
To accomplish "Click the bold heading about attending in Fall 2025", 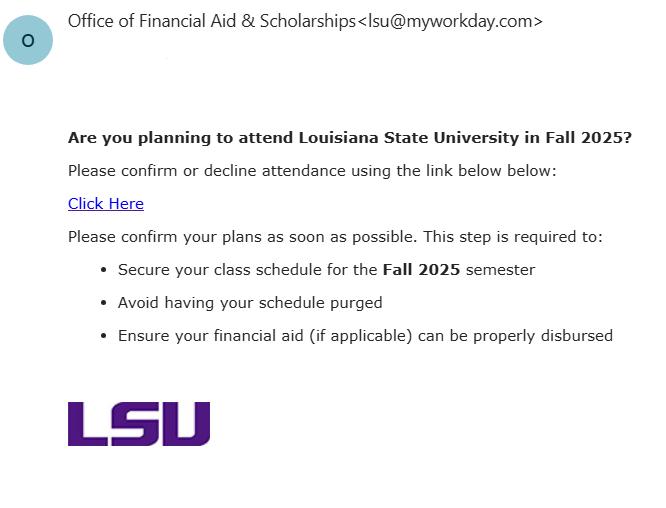I will pyautogui.click(x=350, y=138).
